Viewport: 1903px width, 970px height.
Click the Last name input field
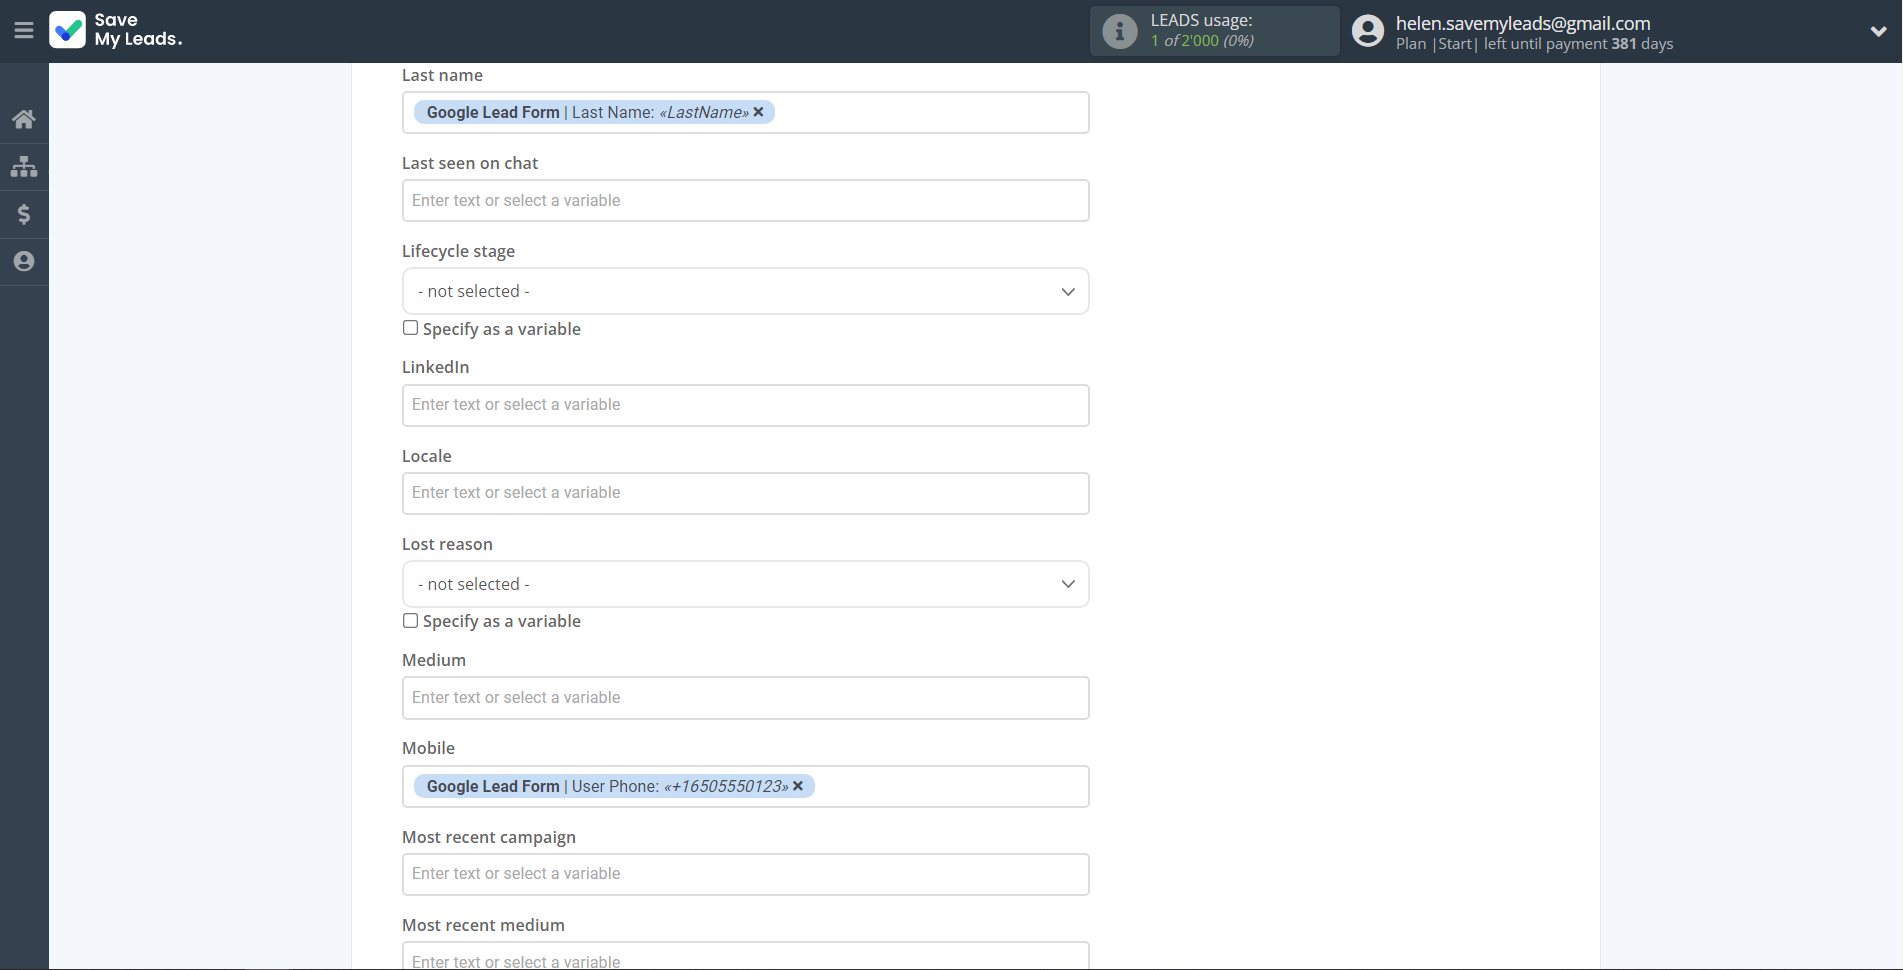pyautogui.click(x=746, y=113)
